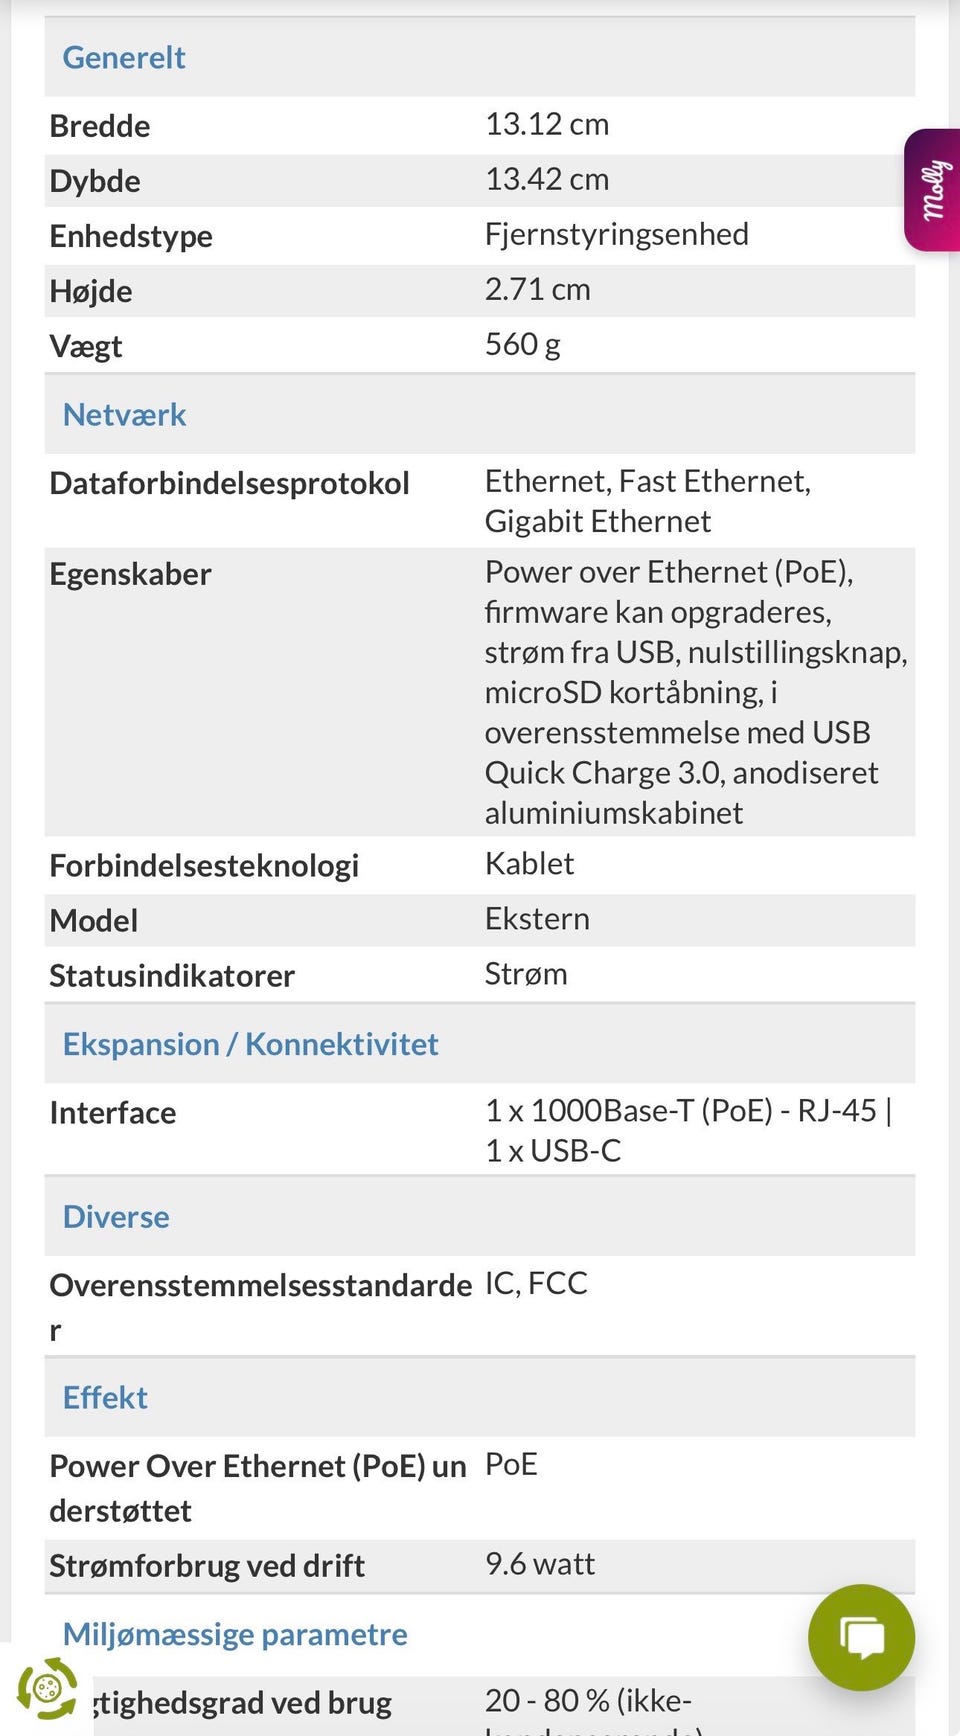The width and height of the screenshot is (960, 1736).
Task: Open the Molly side tab
Action: point(932,190)
